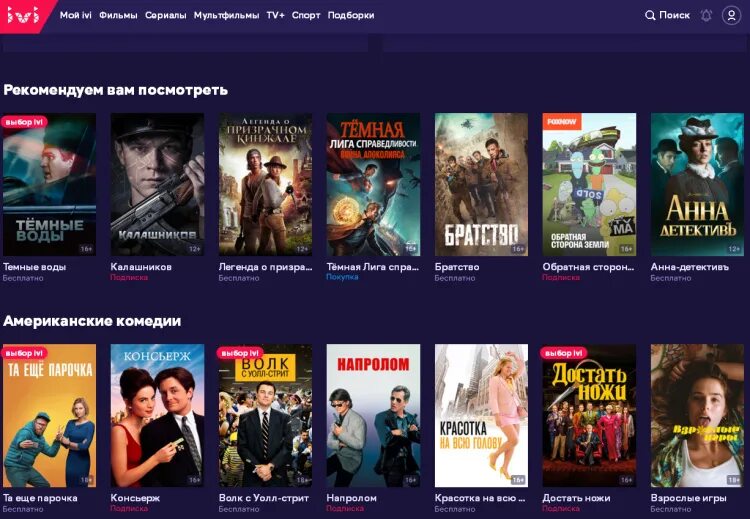Select the Консьерж poster
This screenshot has width=750, height=519.
157,415
